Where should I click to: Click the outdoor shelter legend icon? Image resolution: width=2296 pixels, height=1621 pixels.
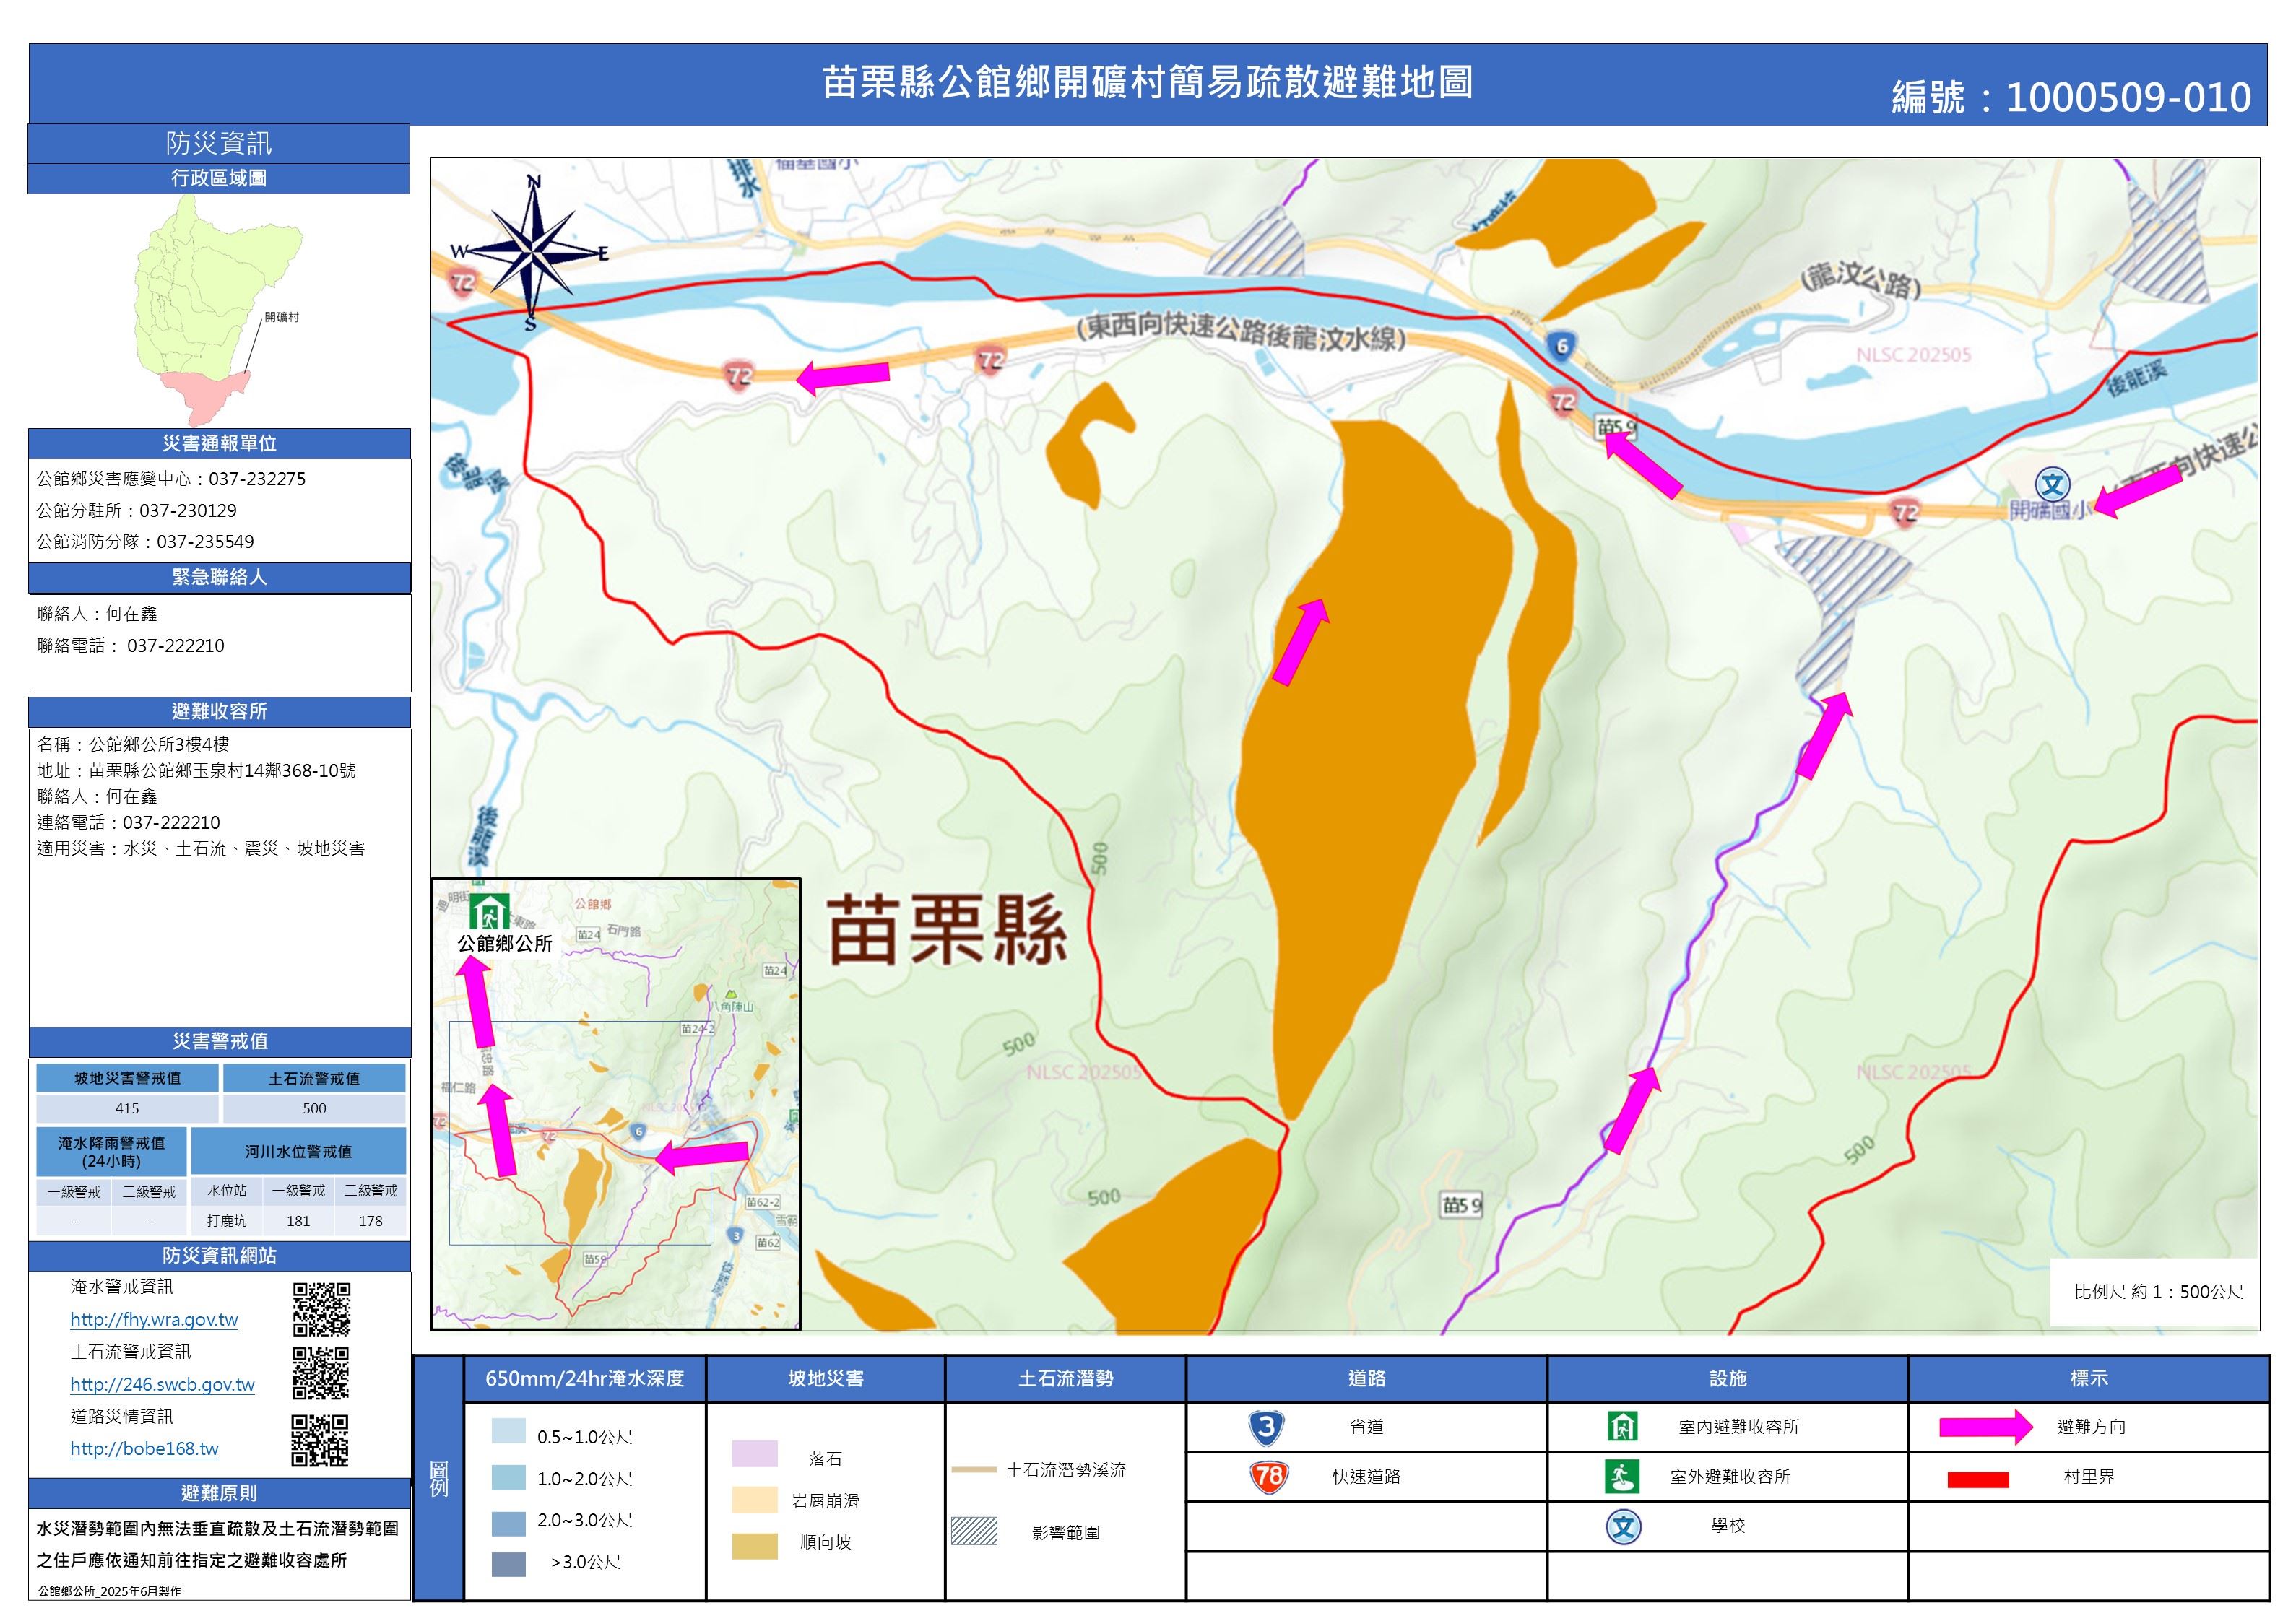click(x=1622, y=1476)
